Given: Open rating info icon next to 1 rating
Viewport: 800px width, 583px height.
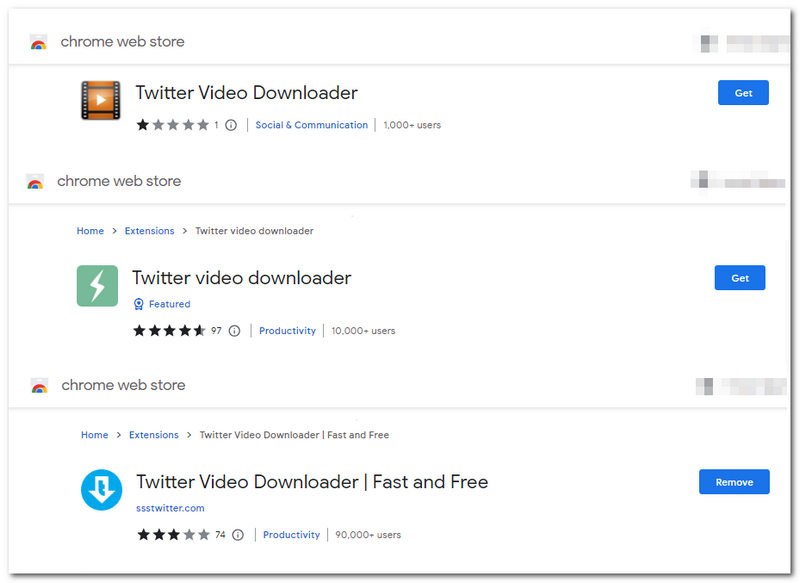Looking at the screenshot, I should pyautogui.click(x=231, y=125).
